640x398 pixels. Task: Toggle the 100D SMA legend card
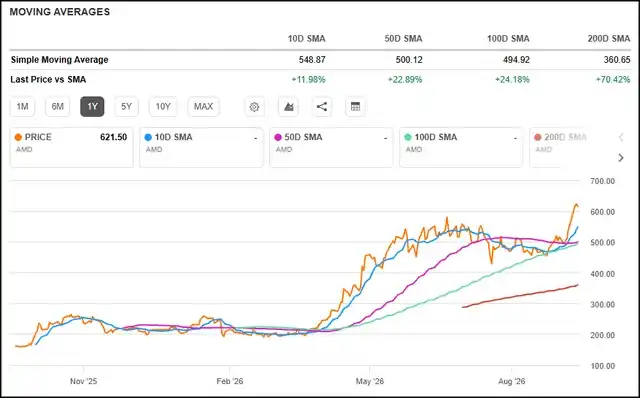[x=461, y=147]
